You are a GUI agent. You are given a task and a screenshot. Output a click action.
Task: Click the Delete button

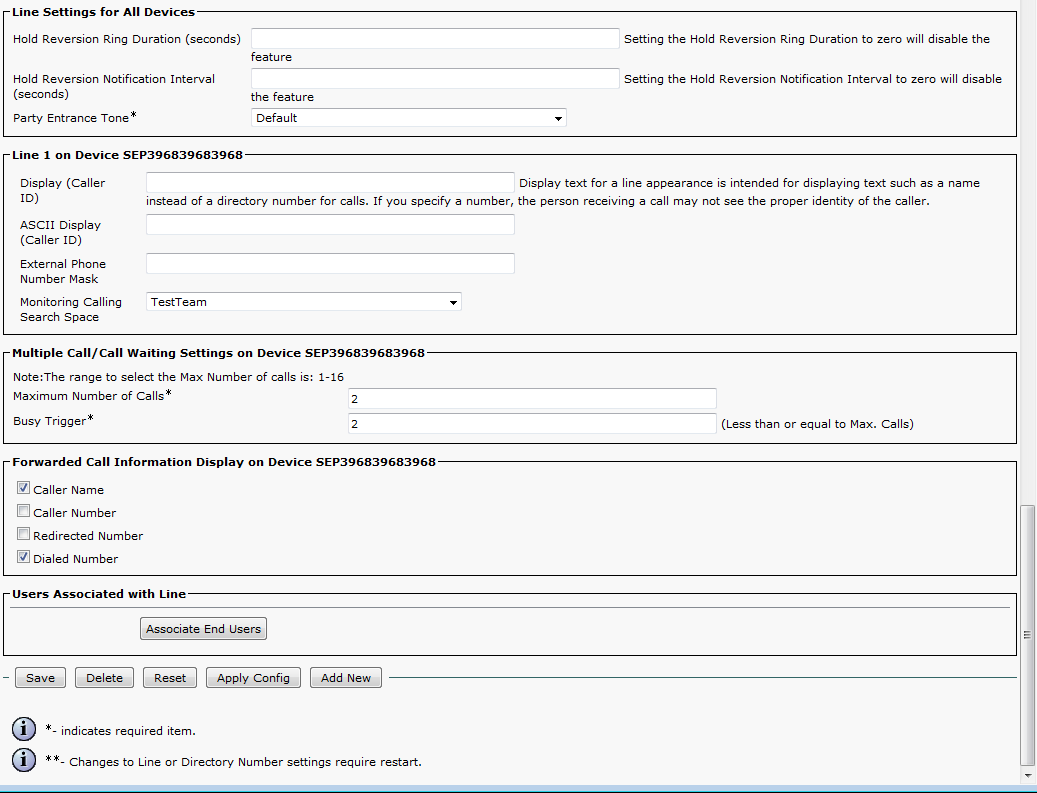[104, 678]
